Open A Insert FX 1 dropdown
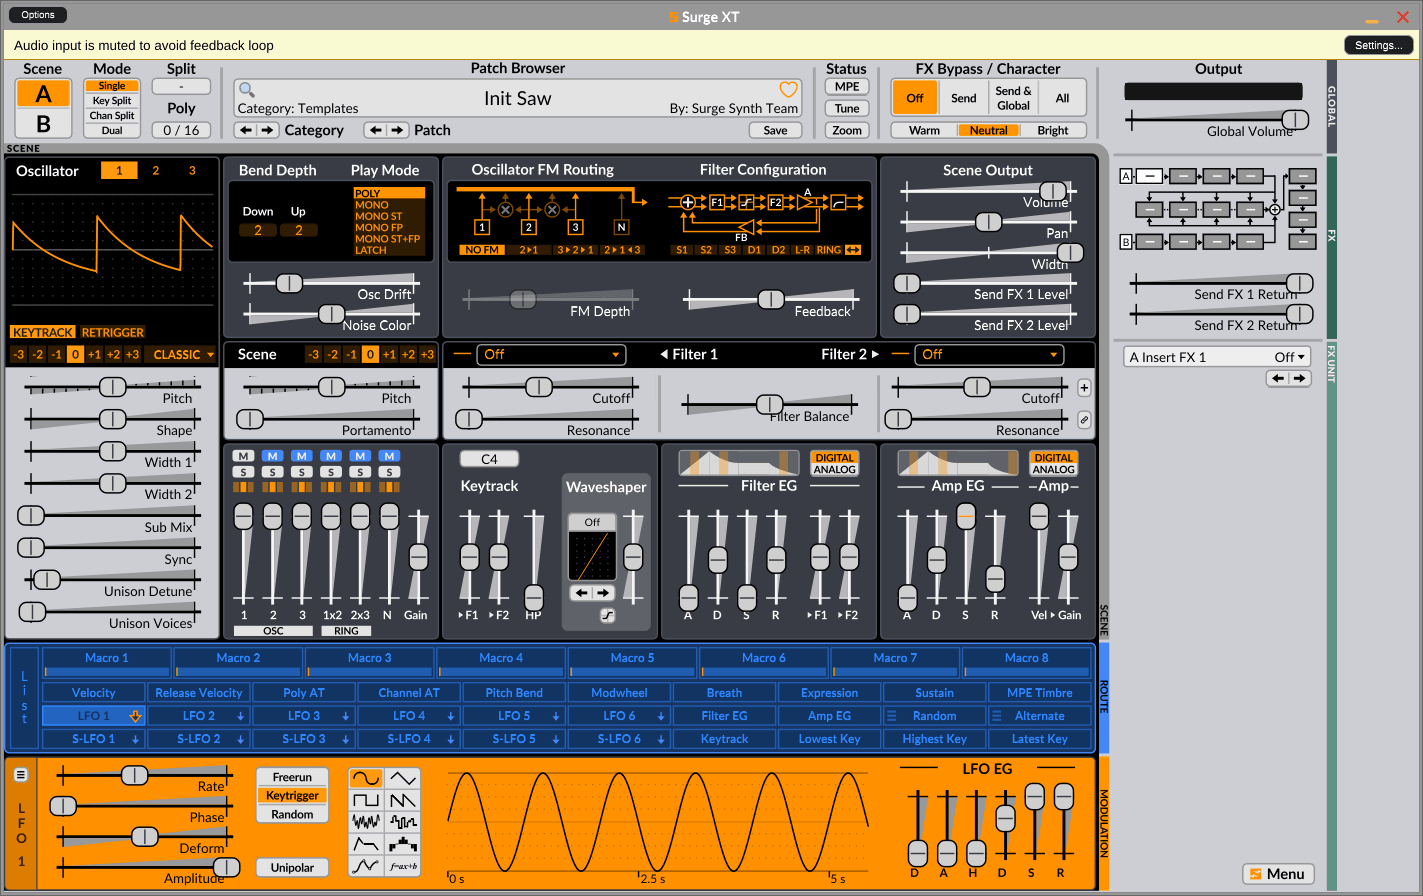 (1217, 357)
